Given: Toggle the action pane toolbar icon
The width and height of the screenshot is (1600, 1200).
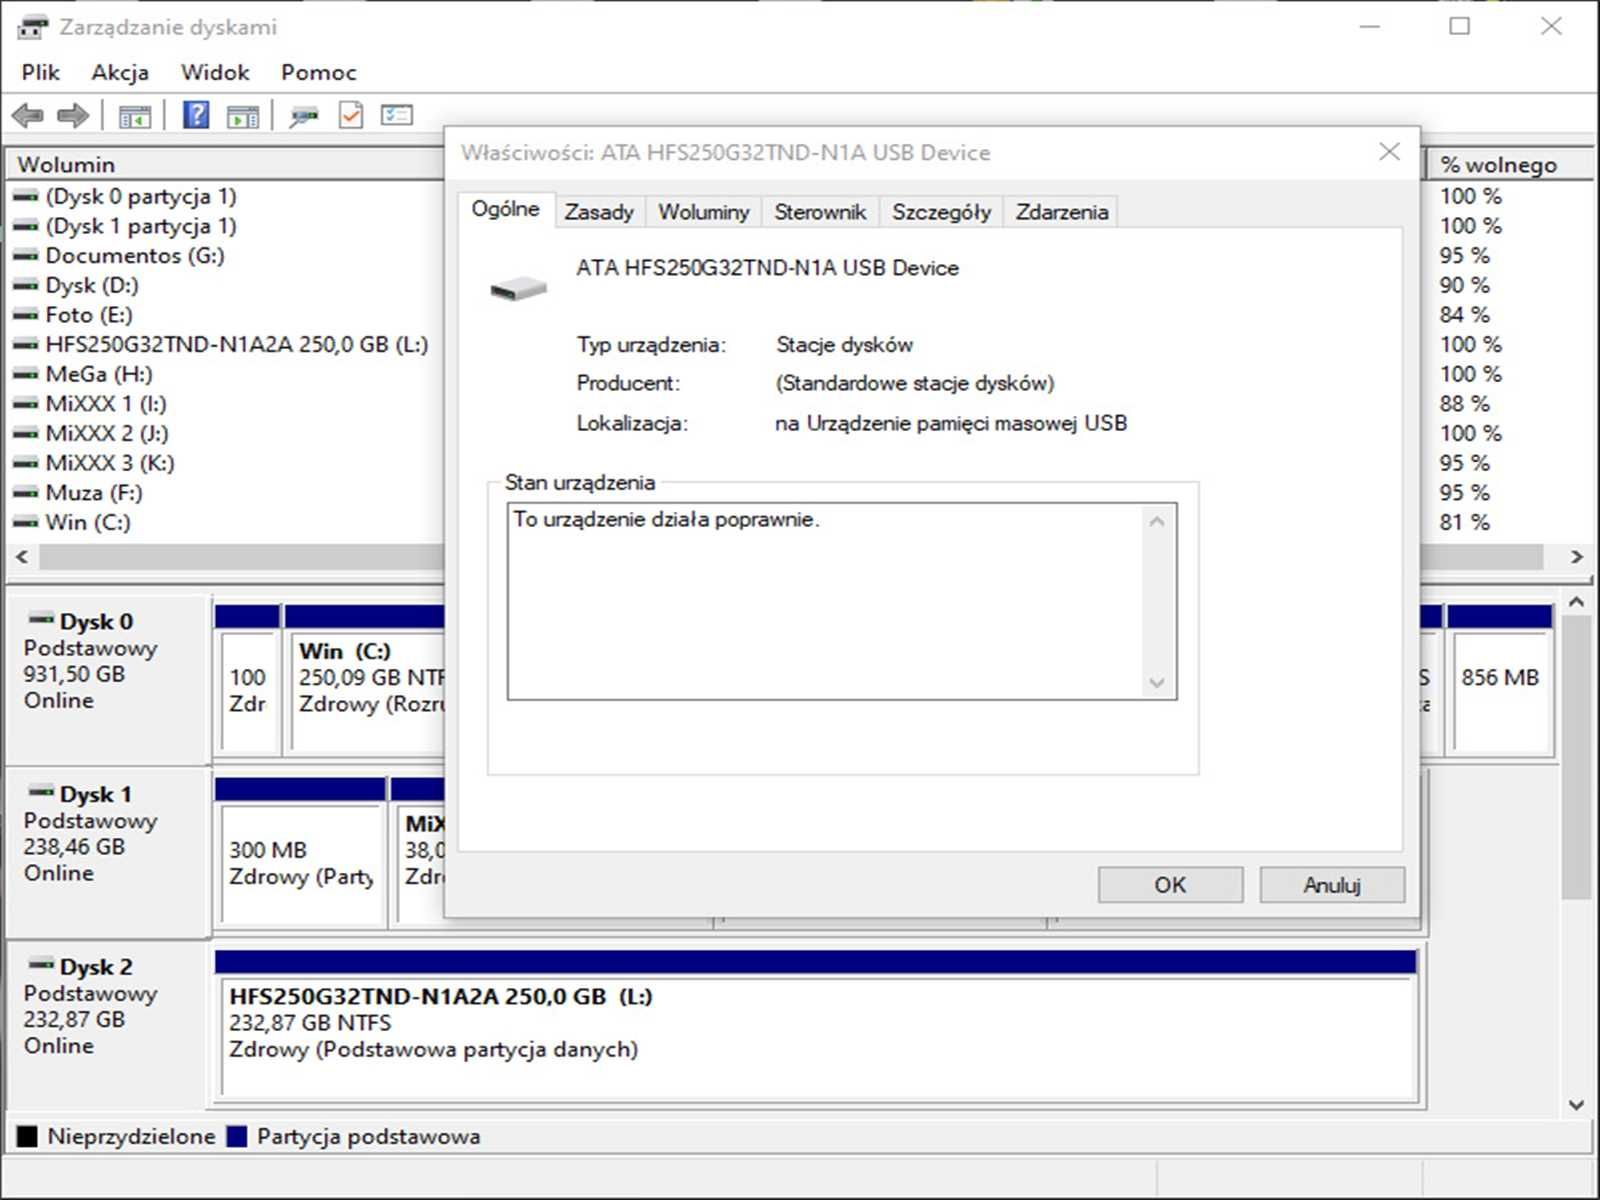Looking at the screenshot, I should 243,116.
